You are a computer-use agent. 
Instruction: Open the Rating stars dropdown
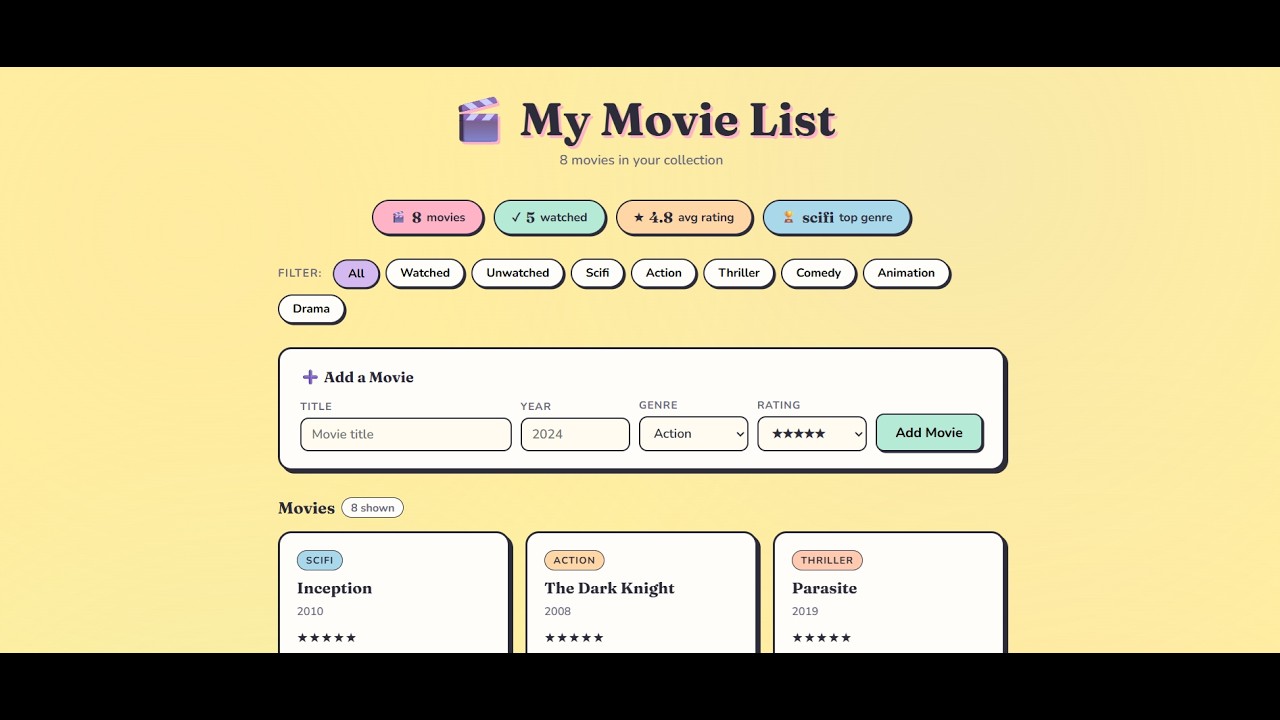(x=812, y=434)
